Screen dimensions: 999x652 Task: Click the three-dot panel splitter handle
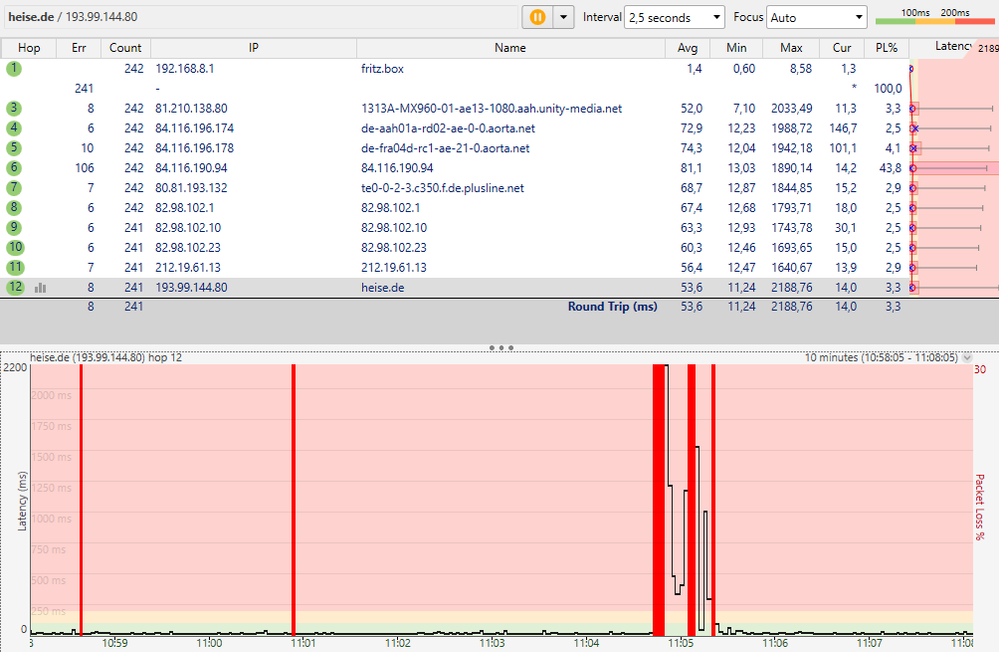tap(501, 348)
